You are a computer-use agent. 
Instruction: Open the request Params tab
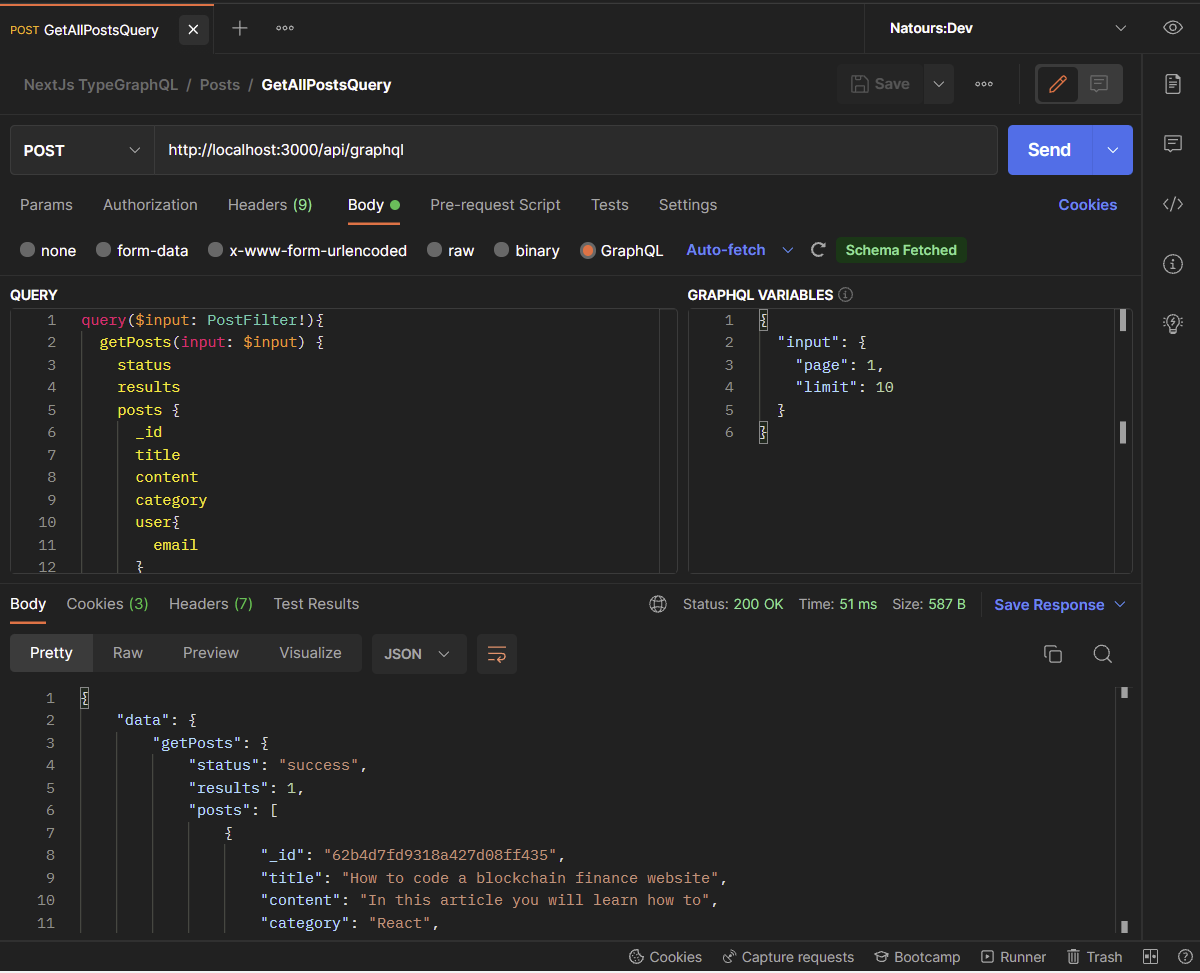pos(46,204)
